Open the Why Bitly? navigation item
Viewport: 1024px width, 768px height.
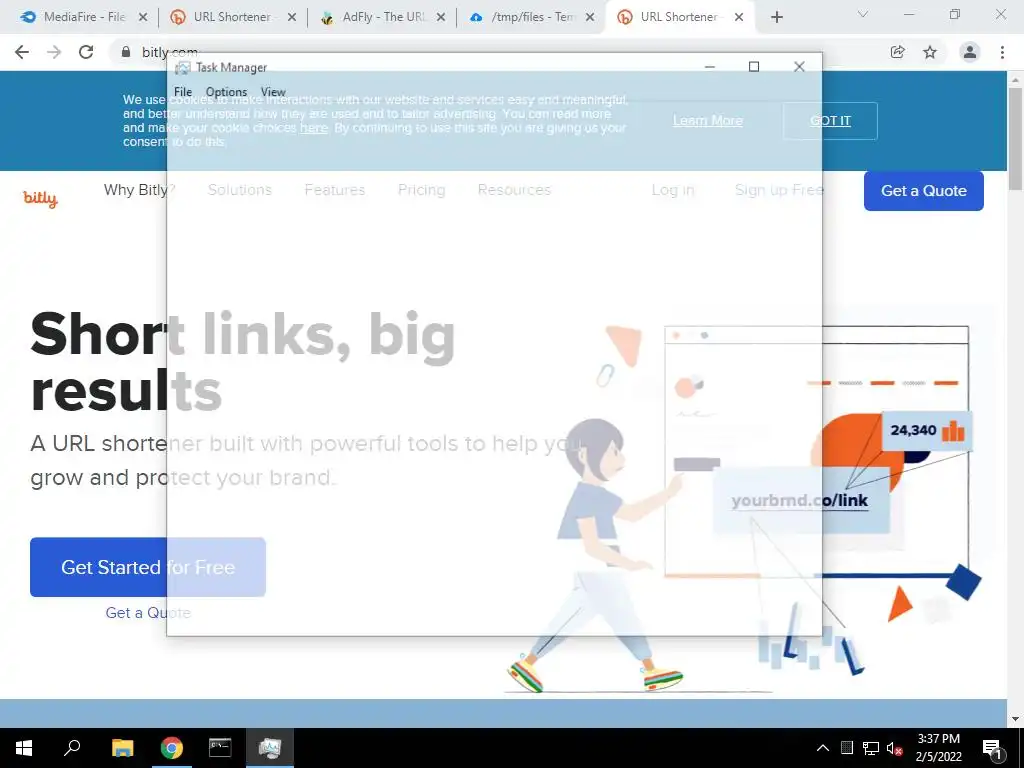click(x=139, y=190)
